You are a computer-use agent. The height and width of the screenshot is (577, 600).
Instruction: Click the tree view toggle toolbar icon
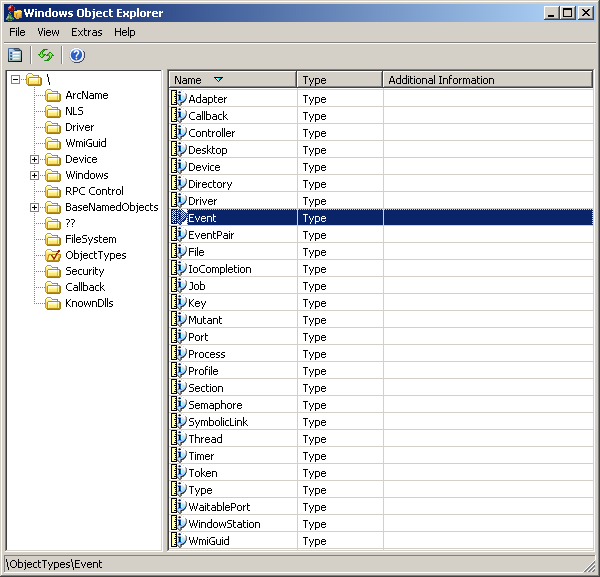pos(15,55)
